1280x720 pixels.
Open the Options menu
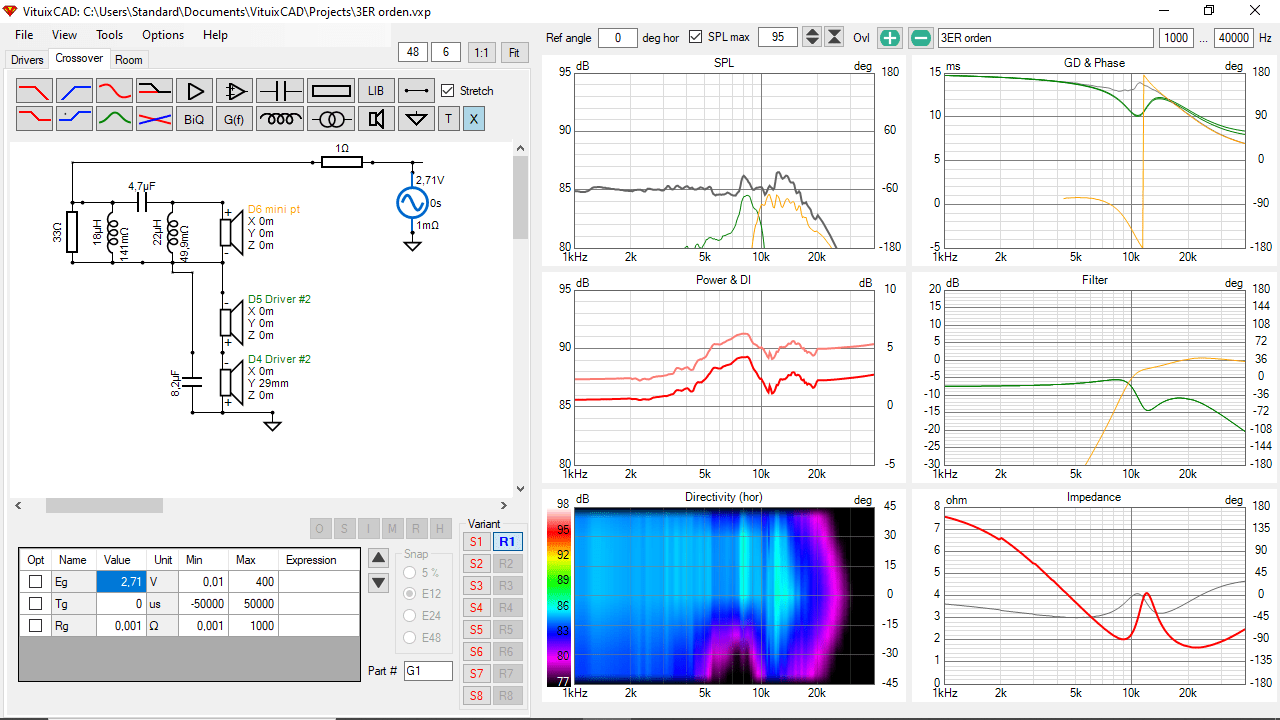[x=163, y=35]
